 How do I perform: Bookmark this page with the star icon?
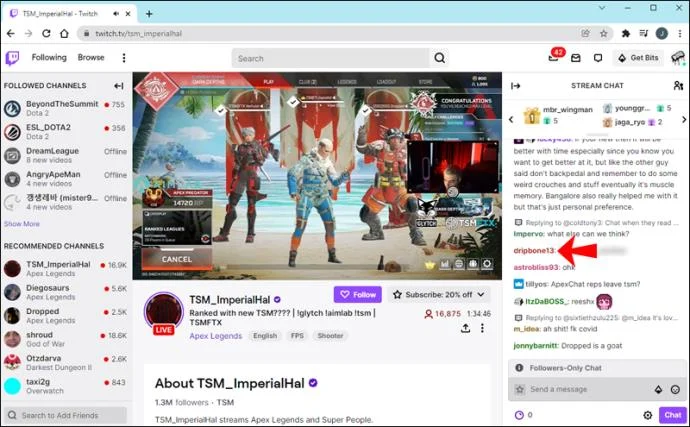[603, 33]
